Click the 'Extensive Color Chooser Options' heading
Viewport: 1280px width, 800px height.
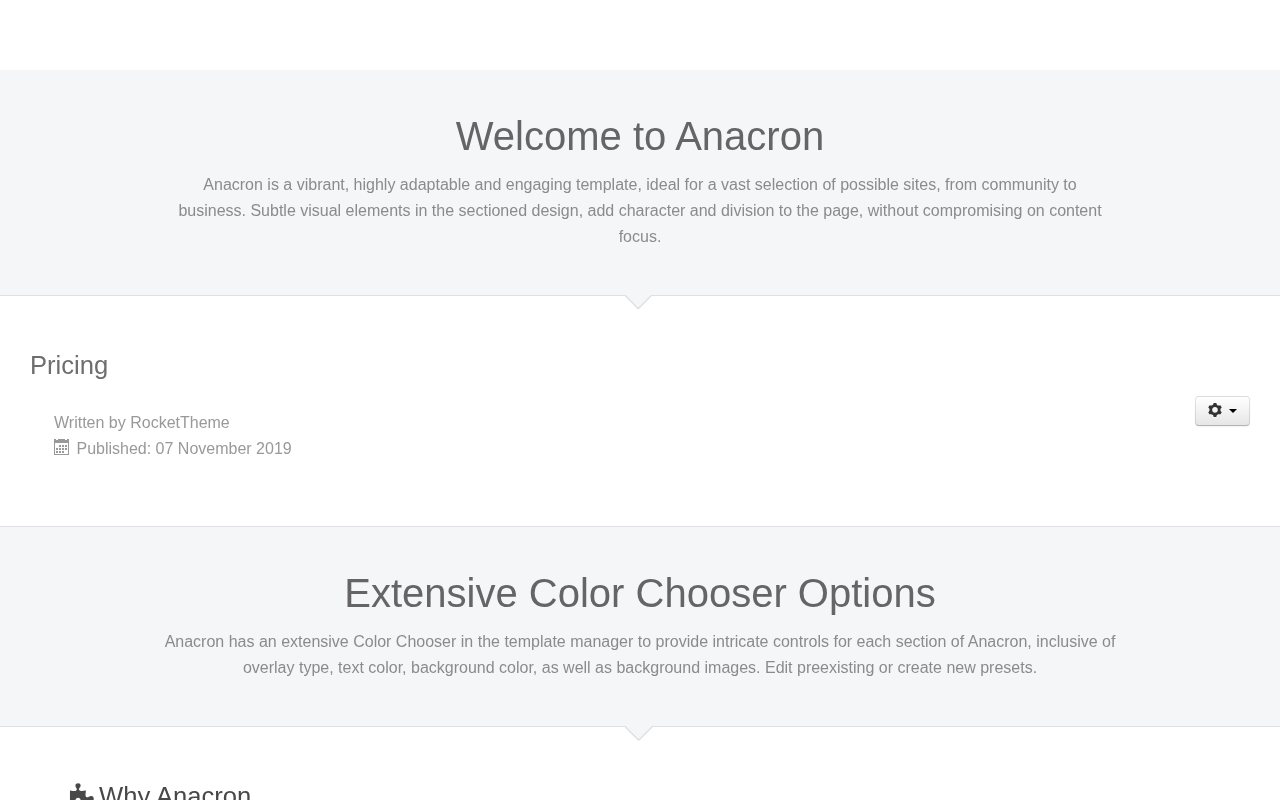pos(639,593)
